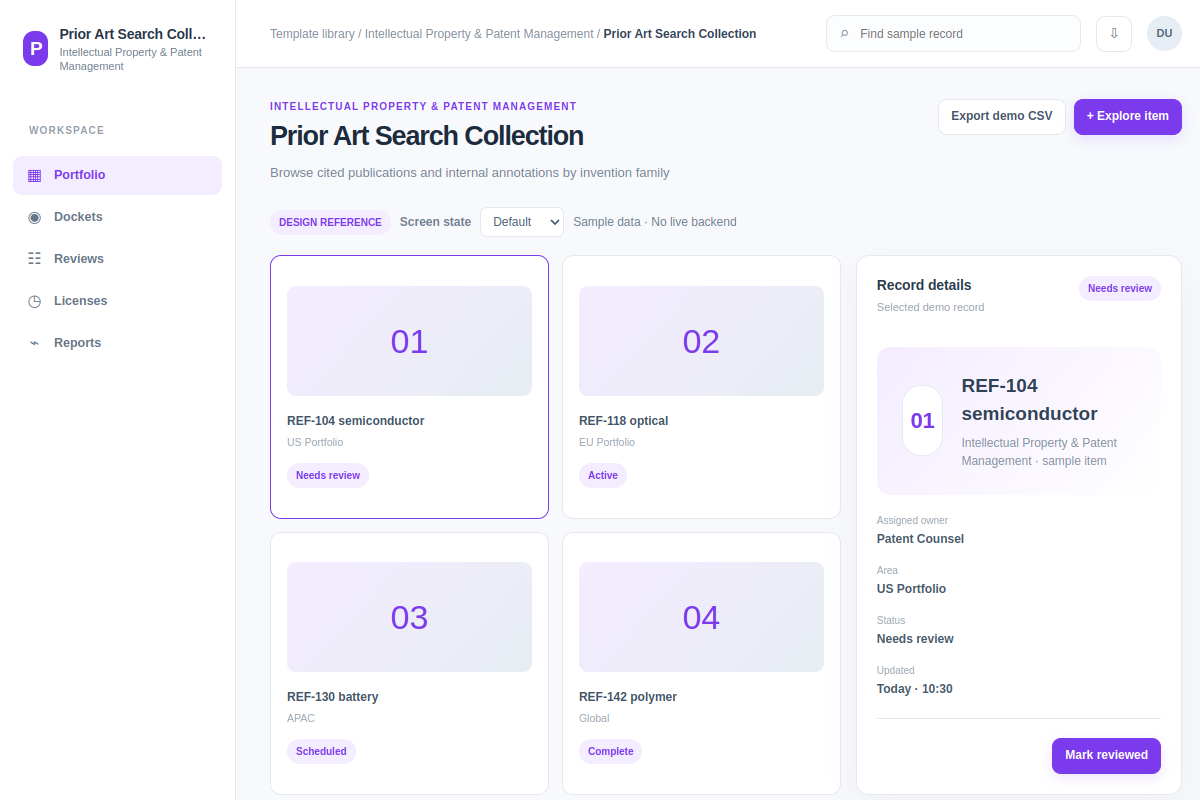
Task: Open Reviews in the sidebar
Action: tap(117, 259)
